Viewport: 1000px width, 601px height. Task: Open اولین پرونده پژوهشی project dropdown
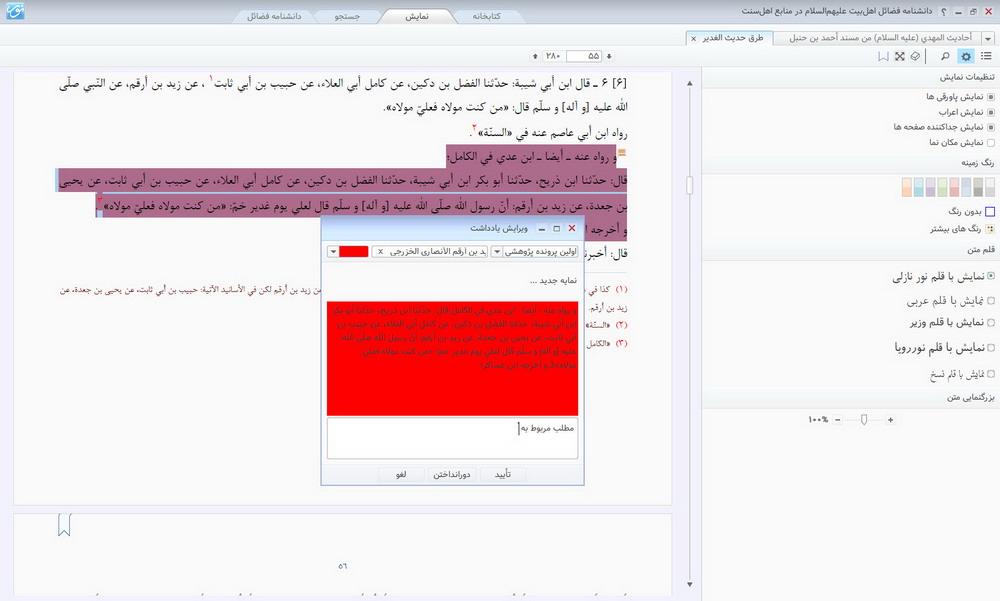coord(496,251)
